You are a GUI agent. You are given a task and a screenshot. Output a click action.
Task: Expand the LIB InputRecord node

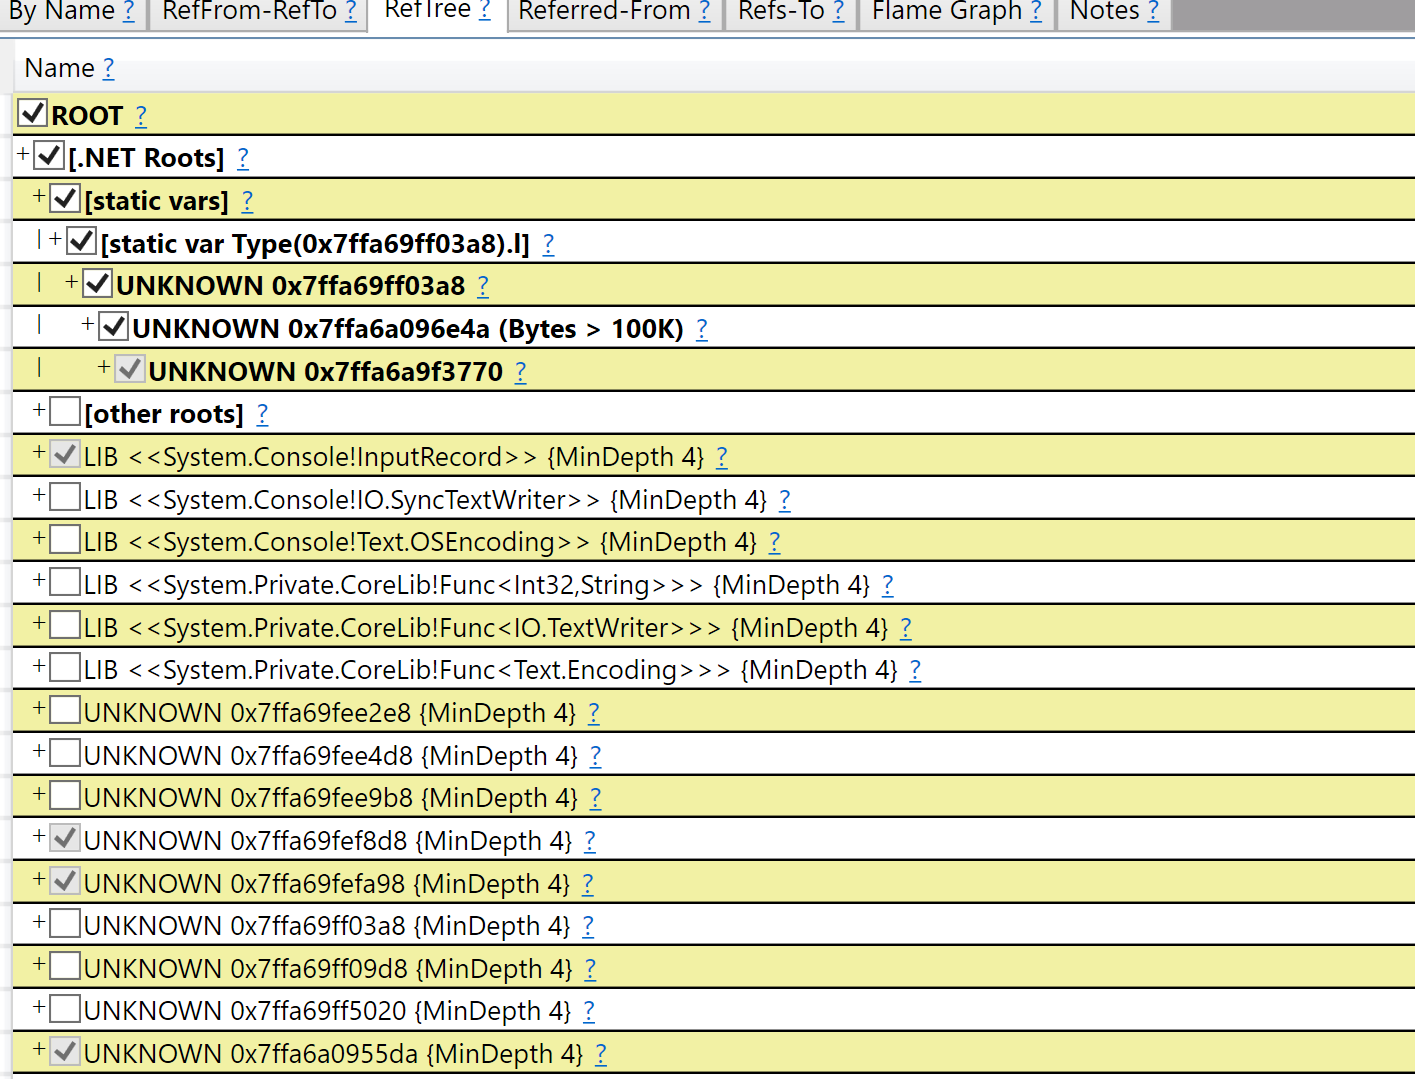37,450
